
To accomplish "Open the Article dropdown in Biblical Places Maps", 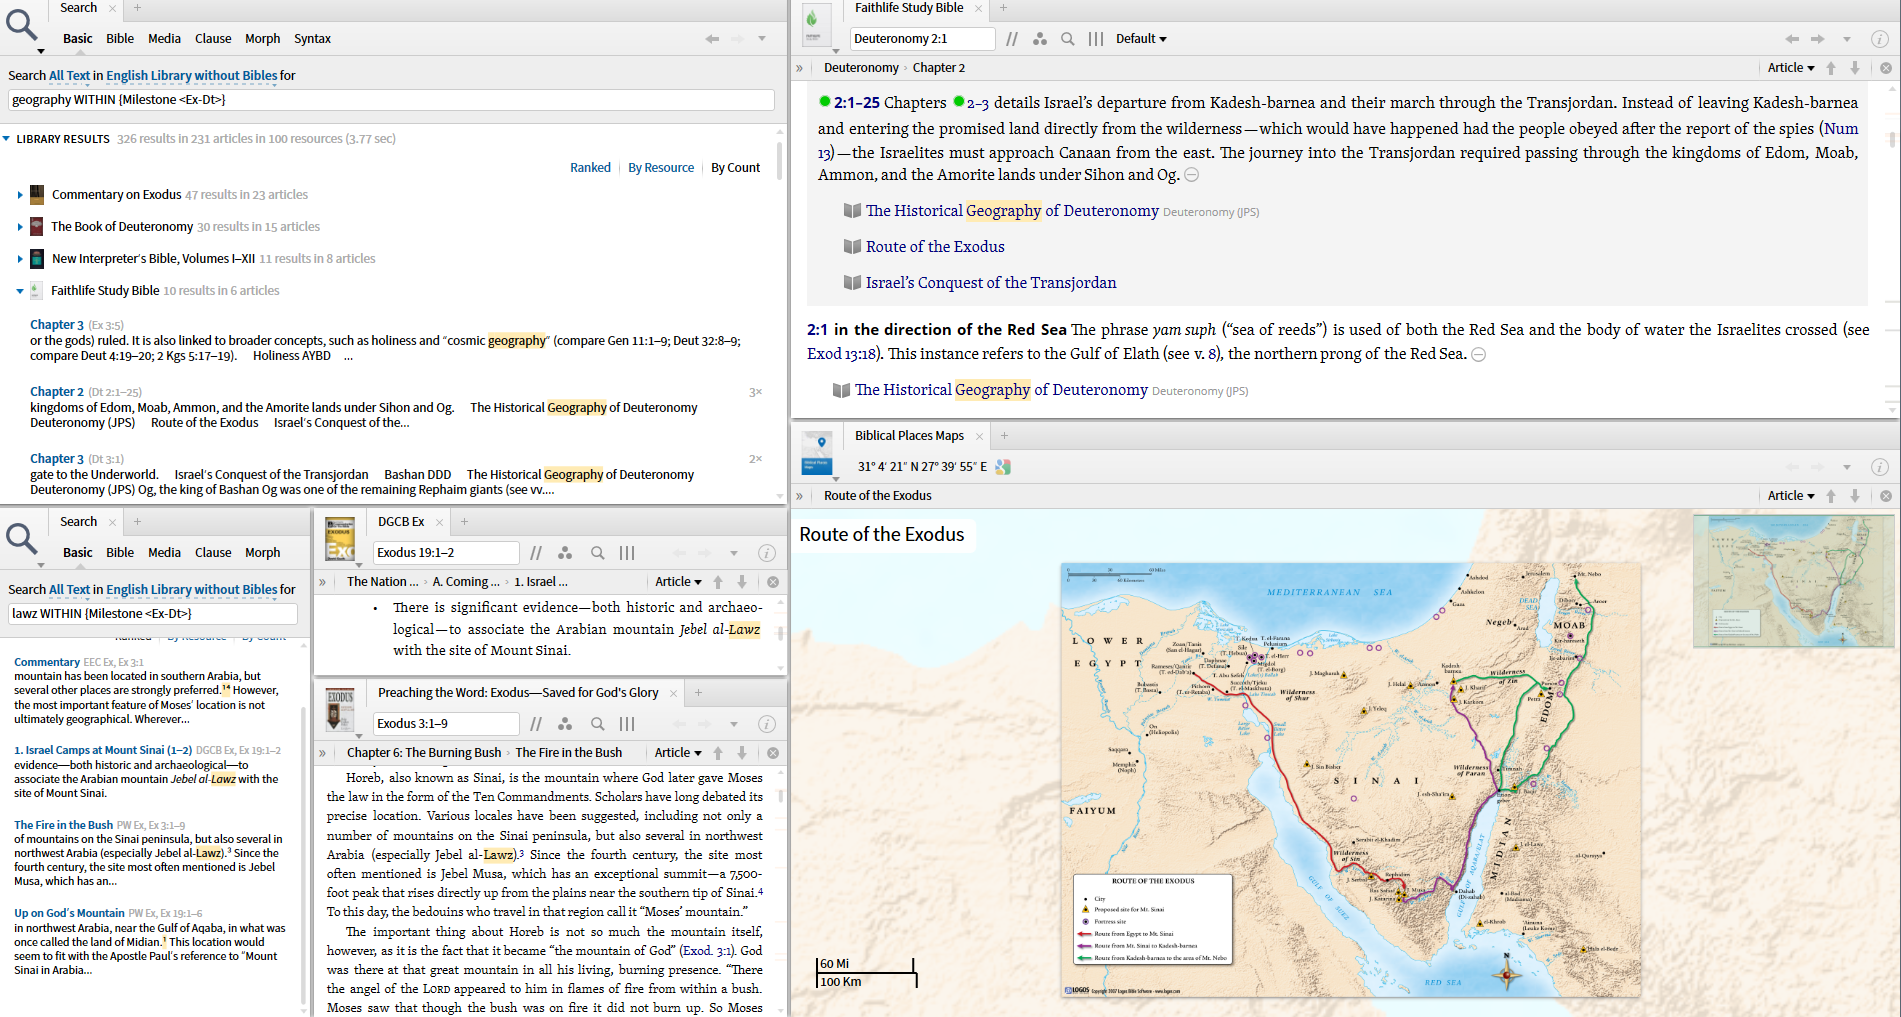I will click(x=1791, y=496).
